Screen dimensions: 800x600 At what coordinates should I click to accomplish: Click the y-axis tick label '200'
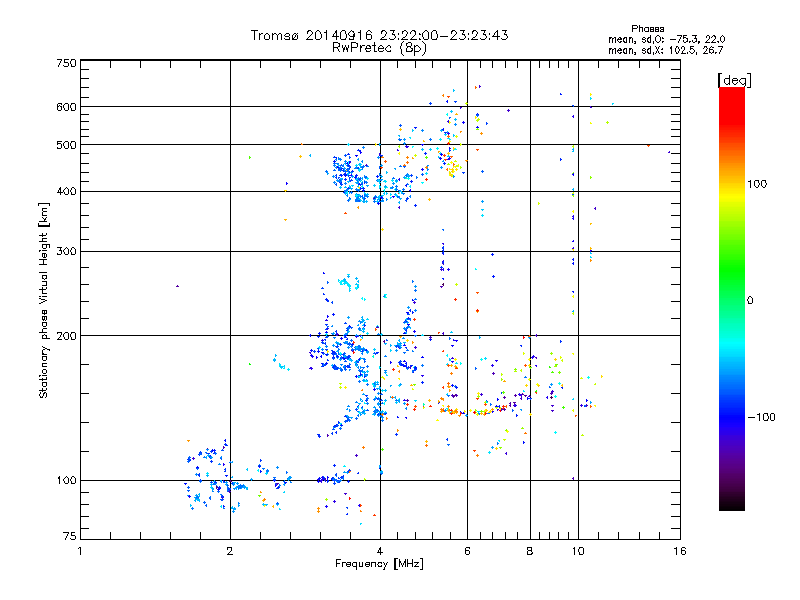(x=66, y=336)
